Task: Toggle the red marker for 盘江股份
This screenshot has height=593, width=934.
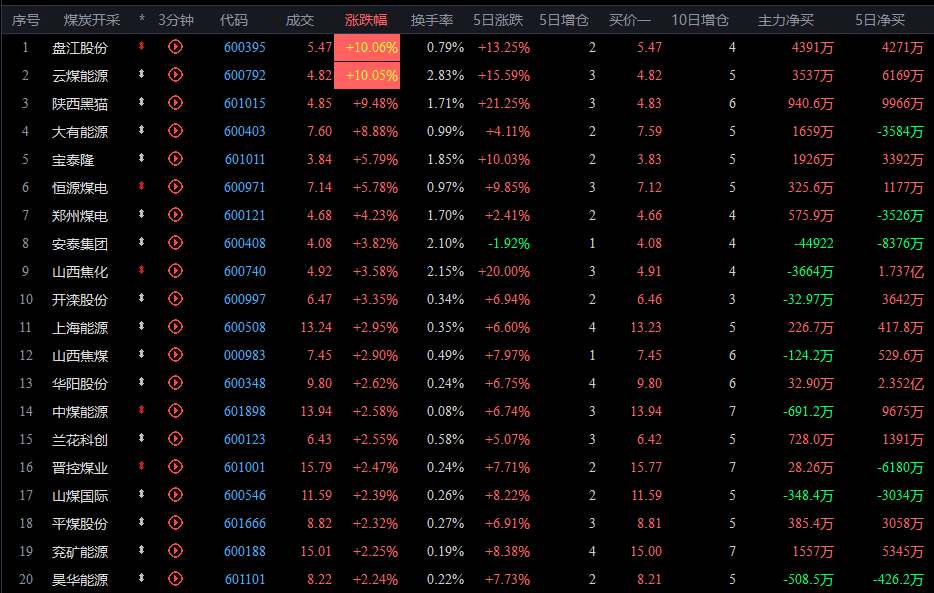Action: click(142, 47)
